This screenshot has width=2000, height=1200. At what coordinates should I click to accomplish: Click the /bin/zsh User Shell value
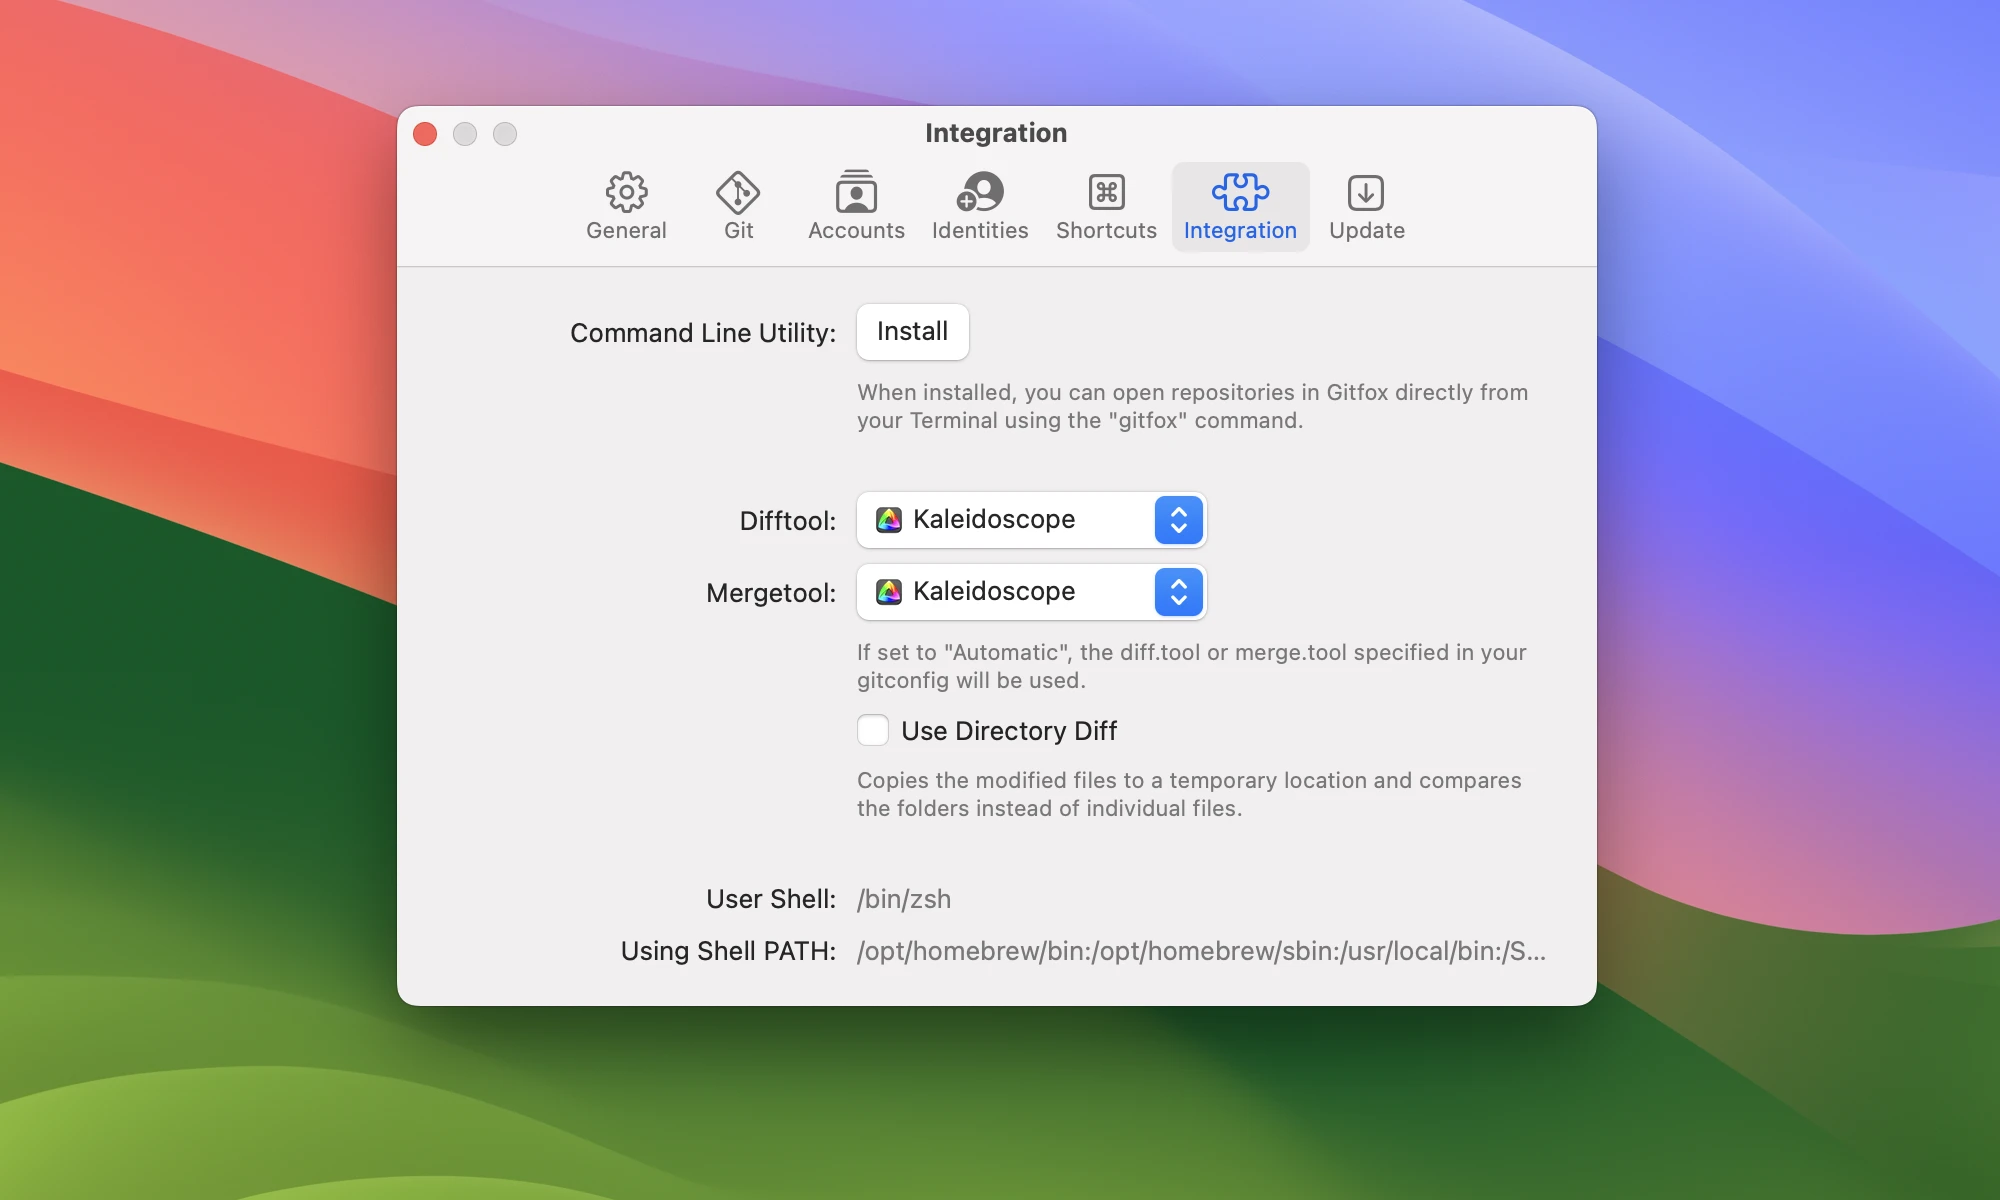pyautogui.click(x=904, y=899)
